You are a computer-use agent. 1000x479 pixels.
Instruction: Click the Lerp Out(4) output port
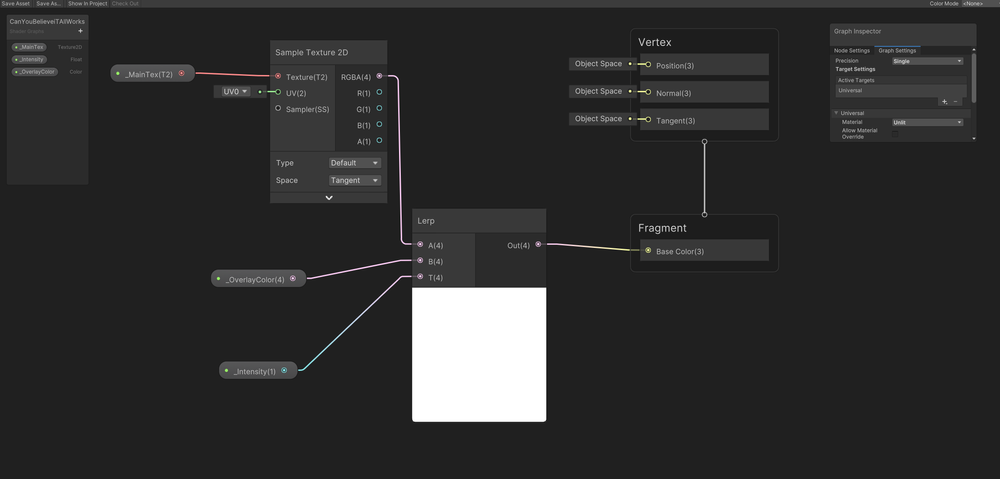pyautogui.click(x=538, y=244)
